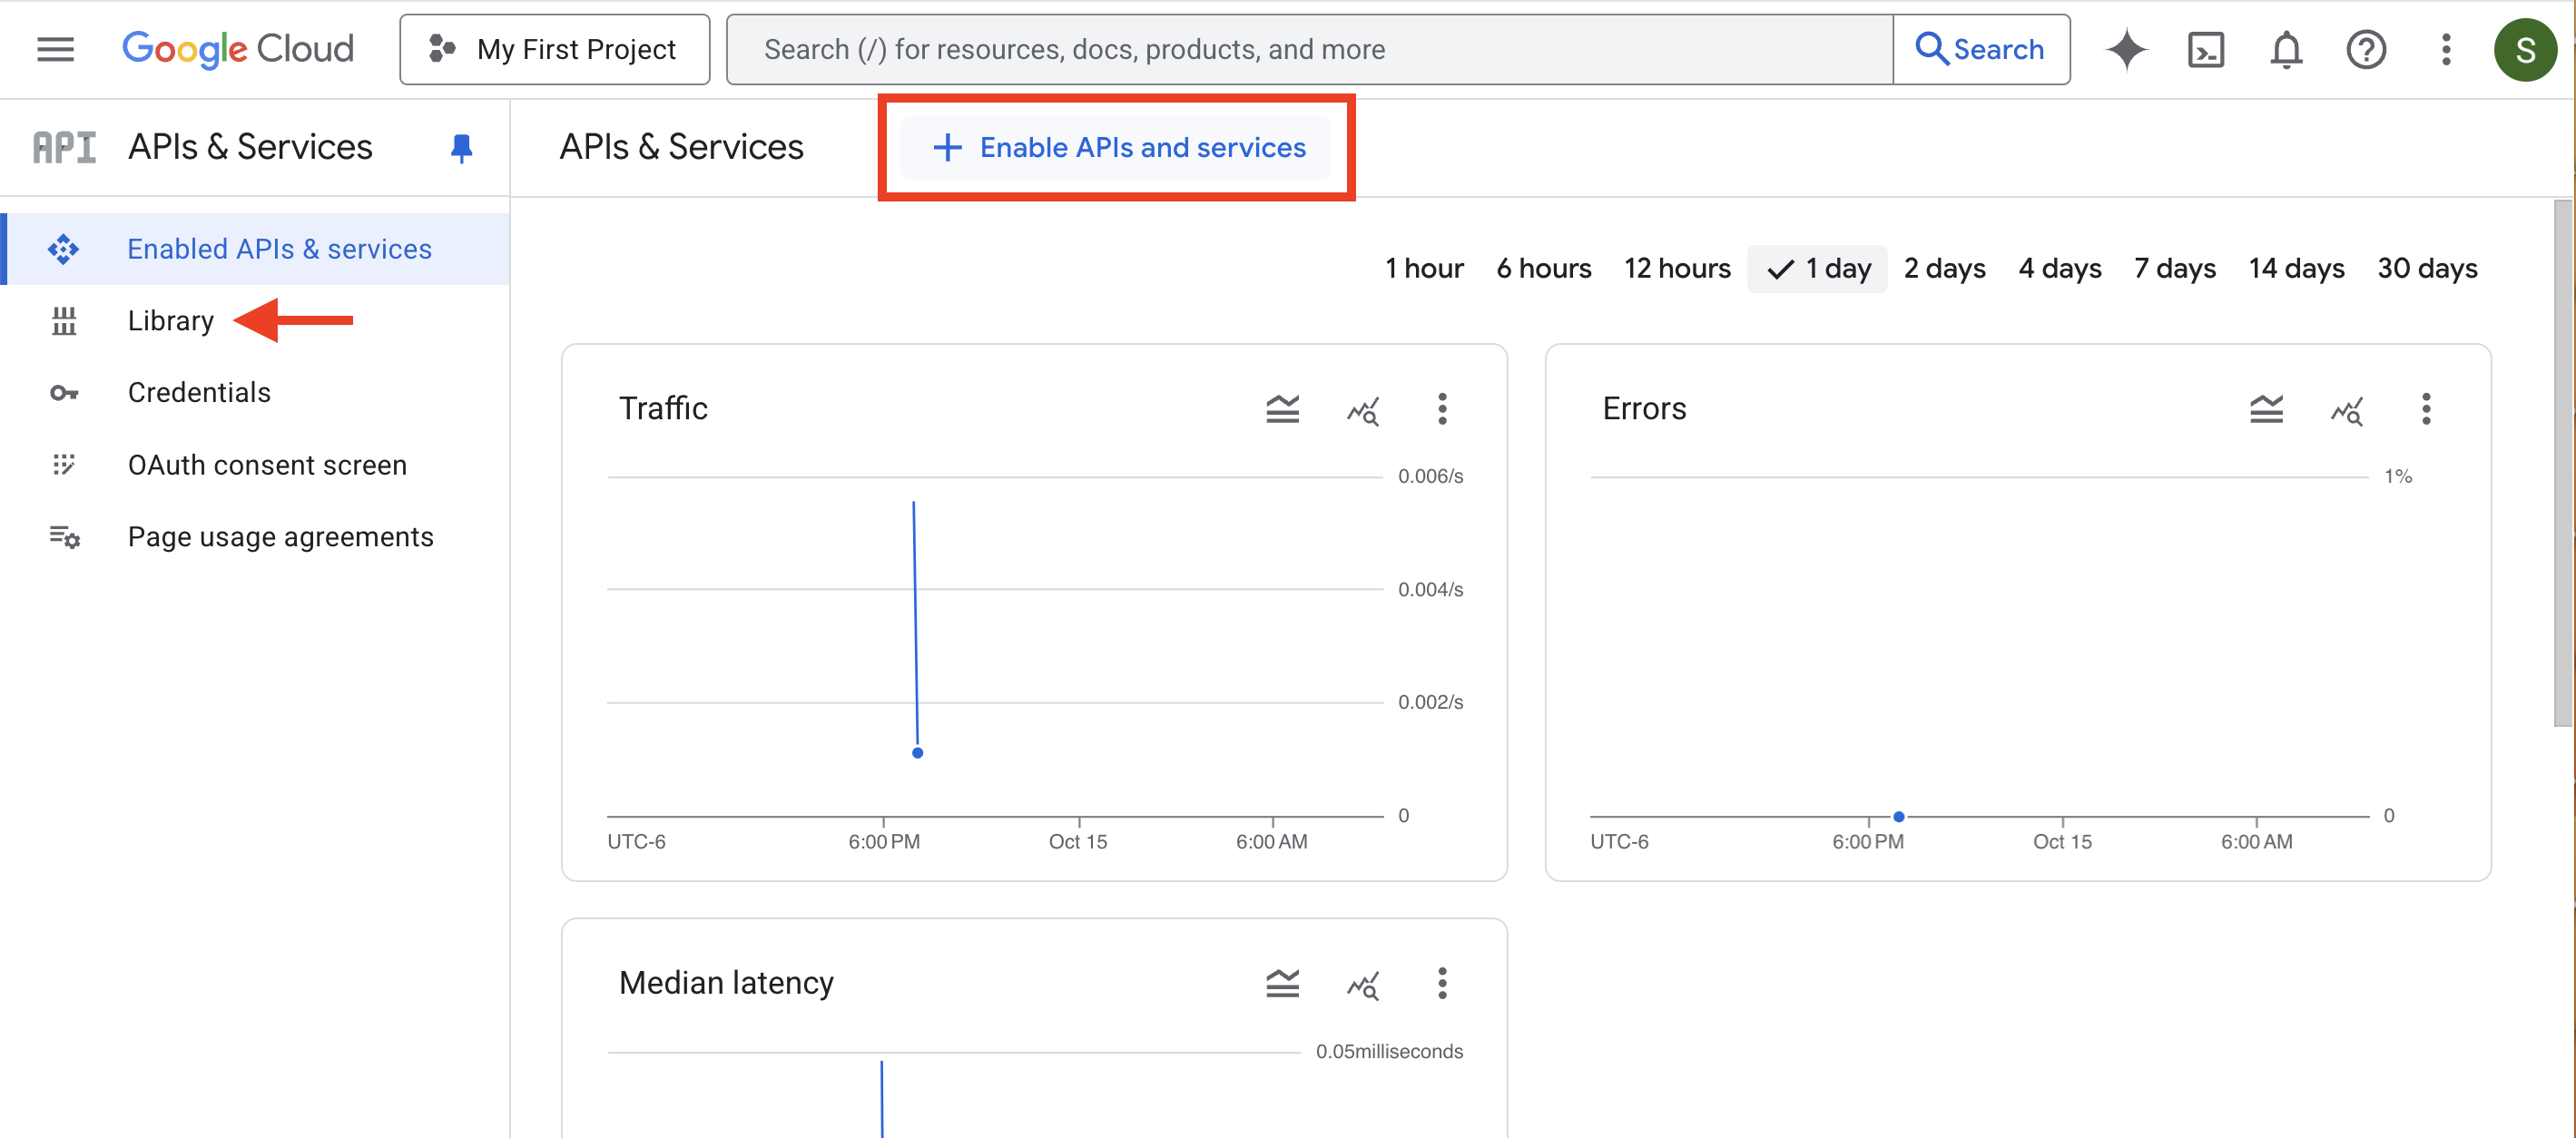Viewport: 2576px width, 1138px height.
Task: Open the help question mark icon
Action: (x=2365, y=49)
